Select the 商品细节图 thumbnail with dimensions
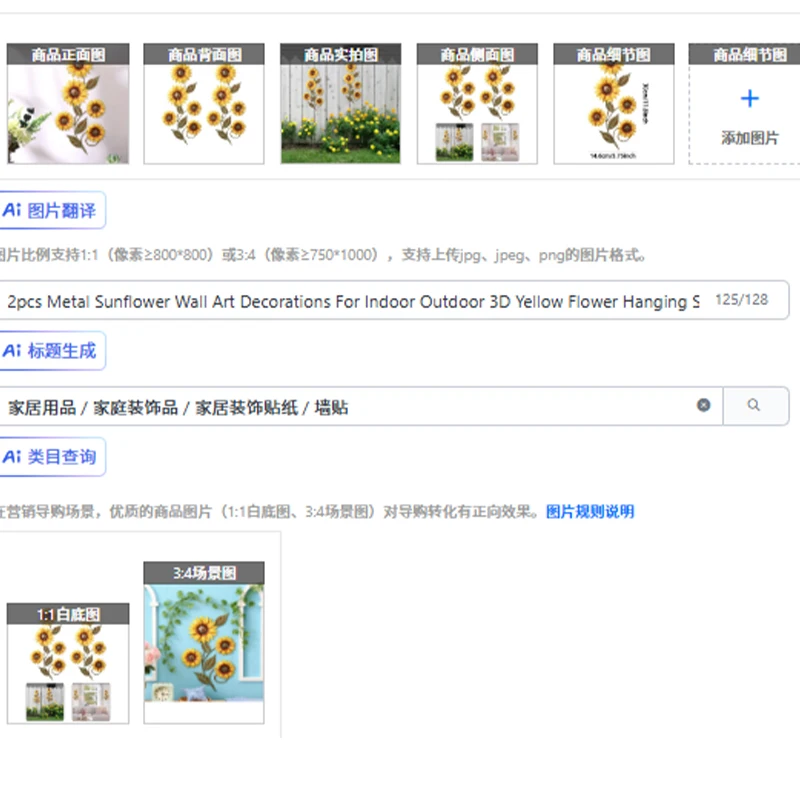This screenshot has width=800, height=800. pos(614,104)
